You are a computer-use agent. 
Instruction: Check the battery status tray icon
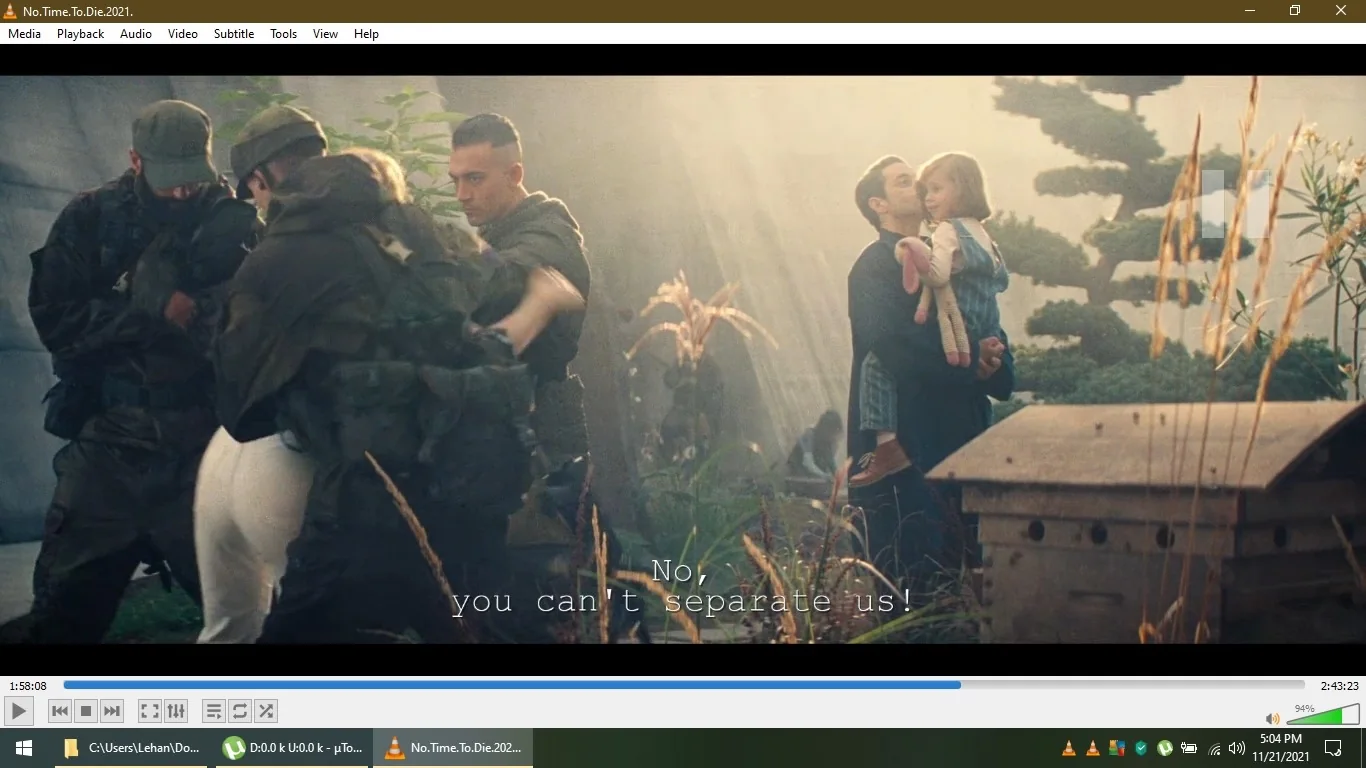coord(1189,748)
